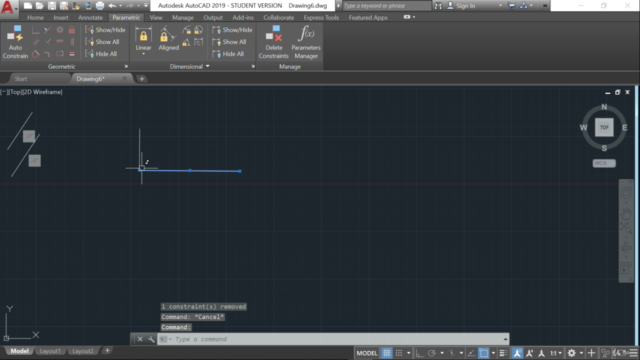Open the Undo history dropdown arrow
The height and width of the screenshot is (360, 640).
click(120, 6)
